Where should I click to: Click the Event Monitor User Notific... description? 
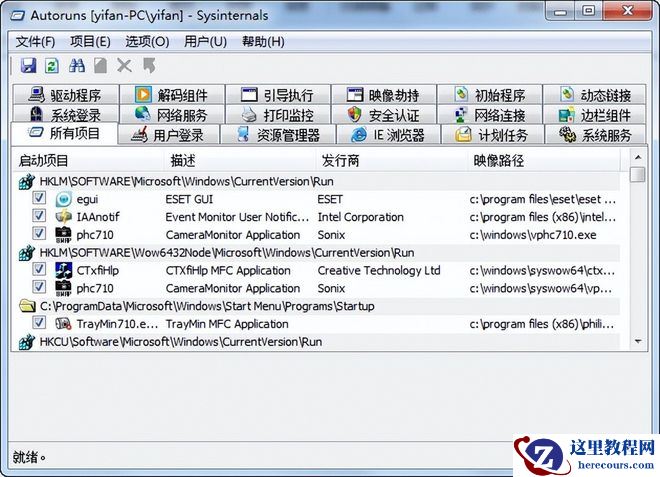point(237,217)
